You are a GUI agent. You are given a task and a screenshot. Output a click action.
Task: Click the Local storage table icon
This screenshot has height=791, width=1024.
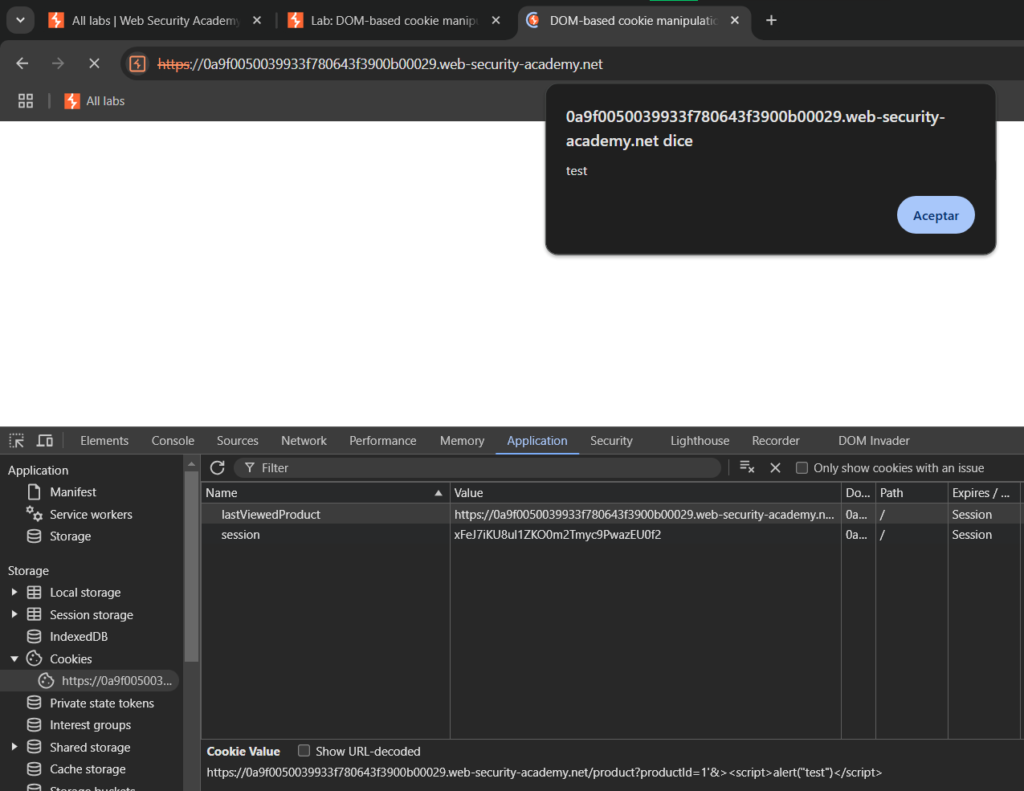click(x=34, y=592)
